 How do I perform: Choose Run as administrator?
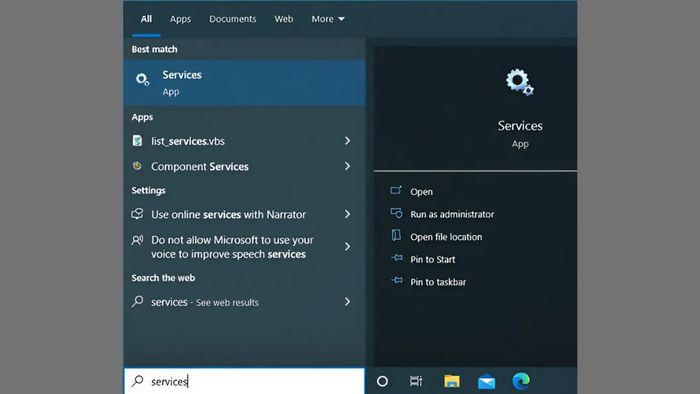click(x=452, y=214)
